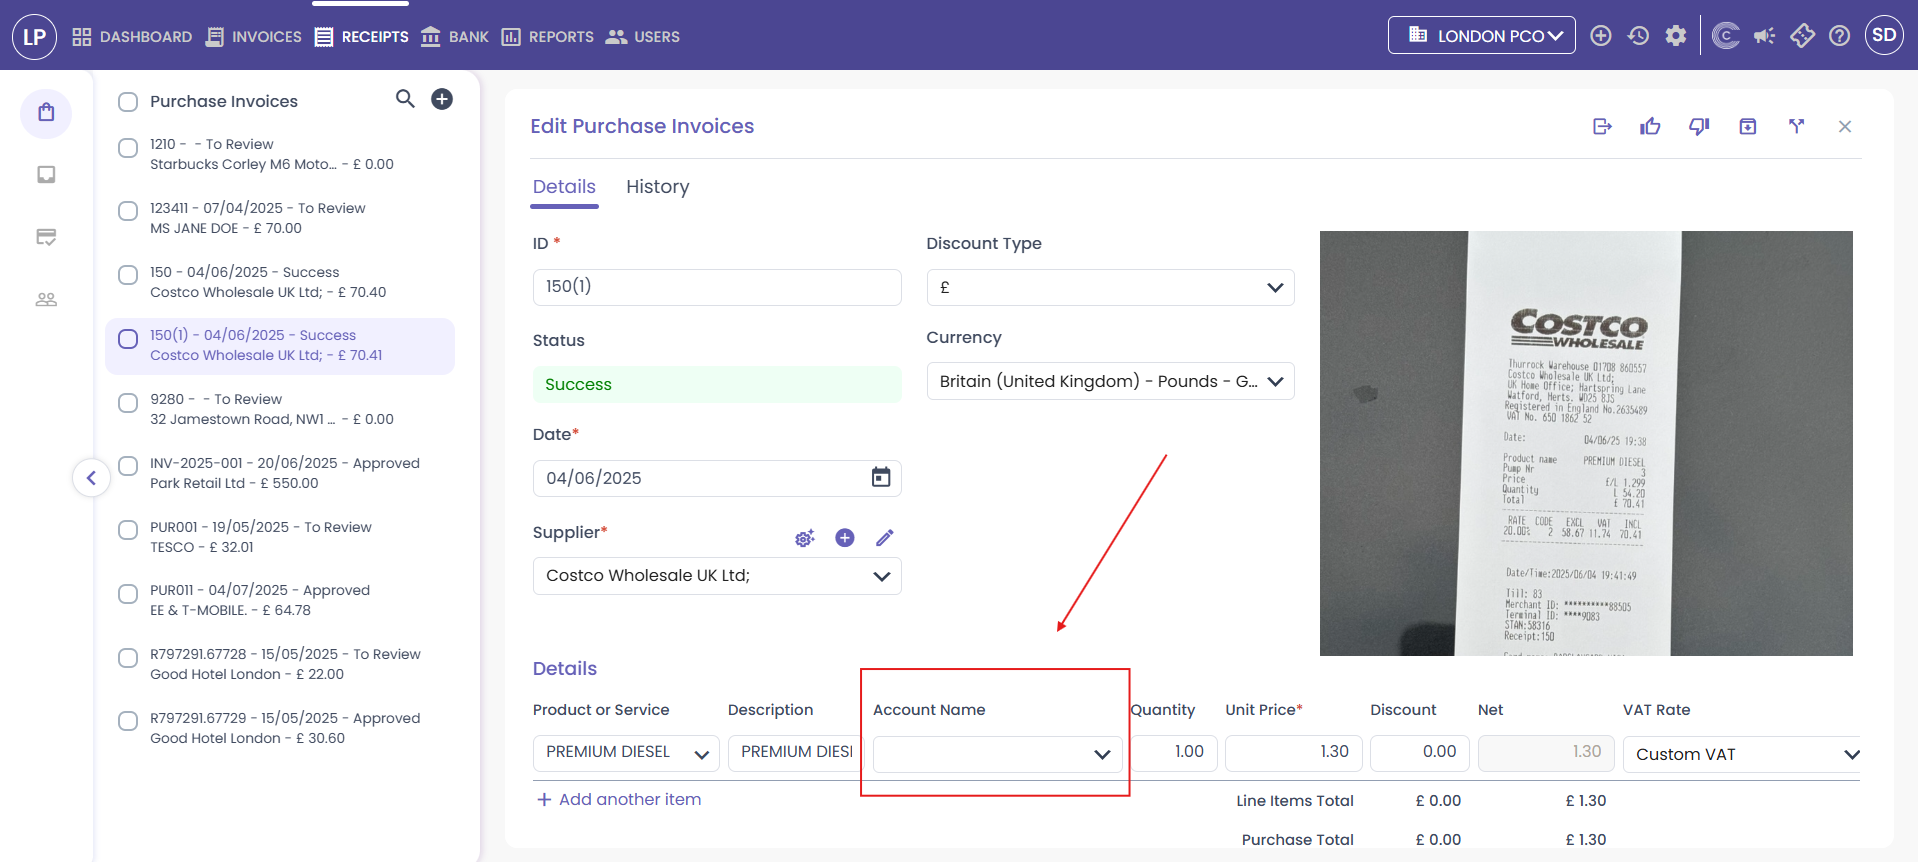Open the Account Name dropdown
Image resolution: width=1918 pixels, height=862 pixels.
coord(997,754)
